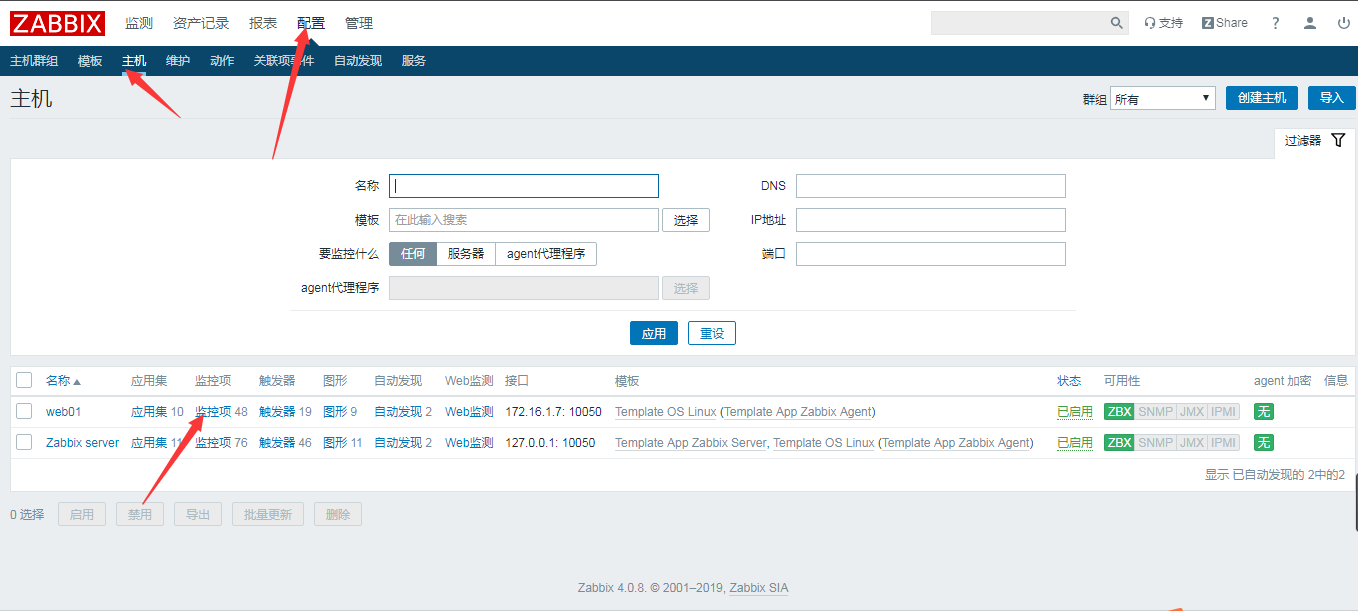Click the search magnifier icon
Viewport: 1358px width, 611px height.
[1117, 23]
